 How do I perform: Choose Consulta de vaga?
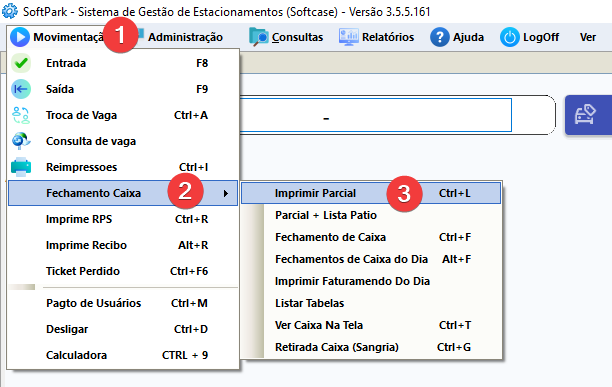coord(123,141)
